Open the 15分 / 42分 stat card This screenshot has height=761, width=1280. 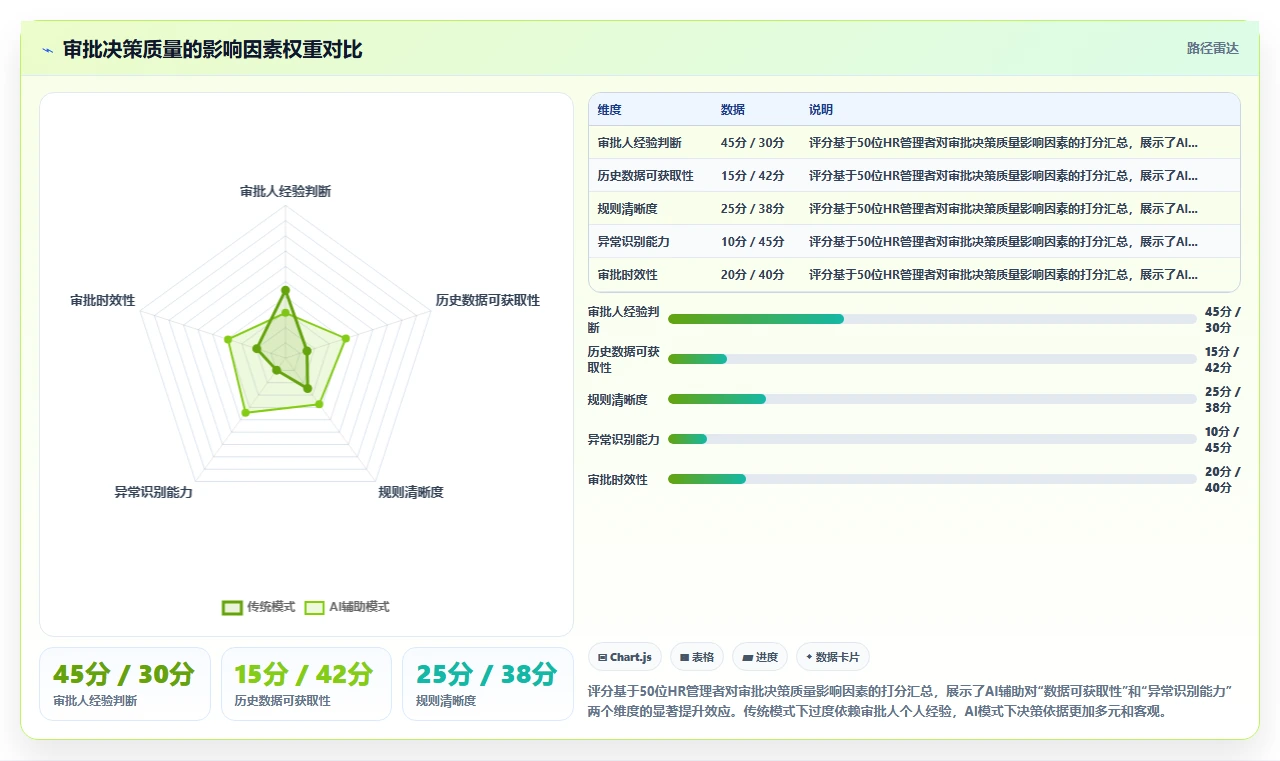point(306,684)
